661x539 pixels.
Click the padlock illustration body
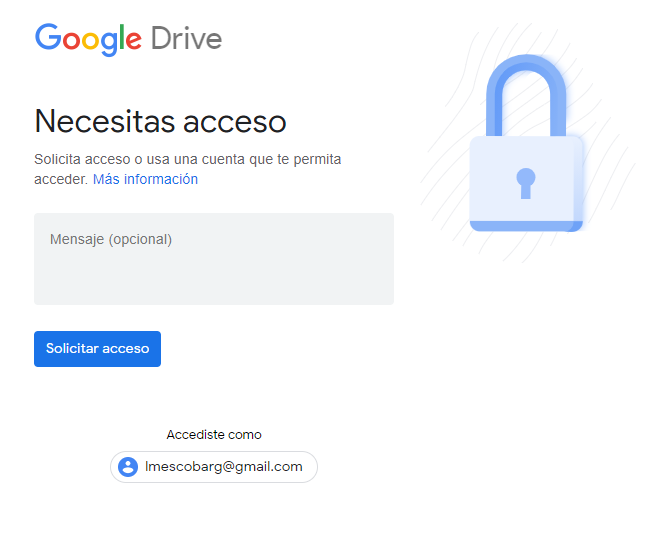pyautogui.click(x=526, y=183)
